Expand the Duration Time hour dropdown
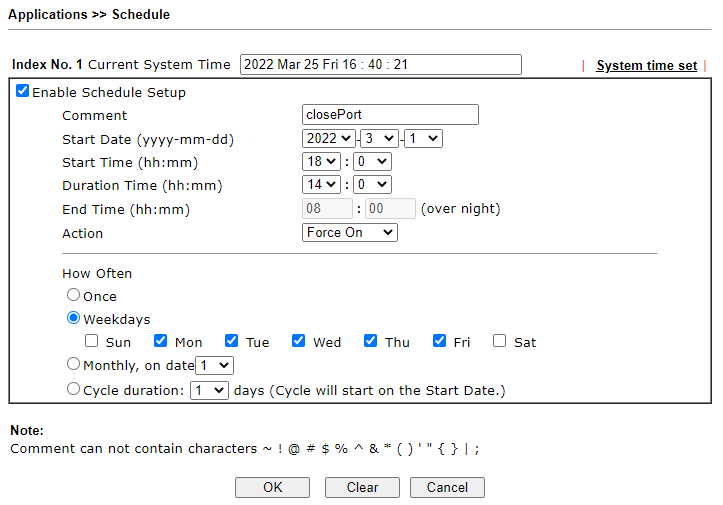This screenshot has width=723, height=505. [321, 184]
